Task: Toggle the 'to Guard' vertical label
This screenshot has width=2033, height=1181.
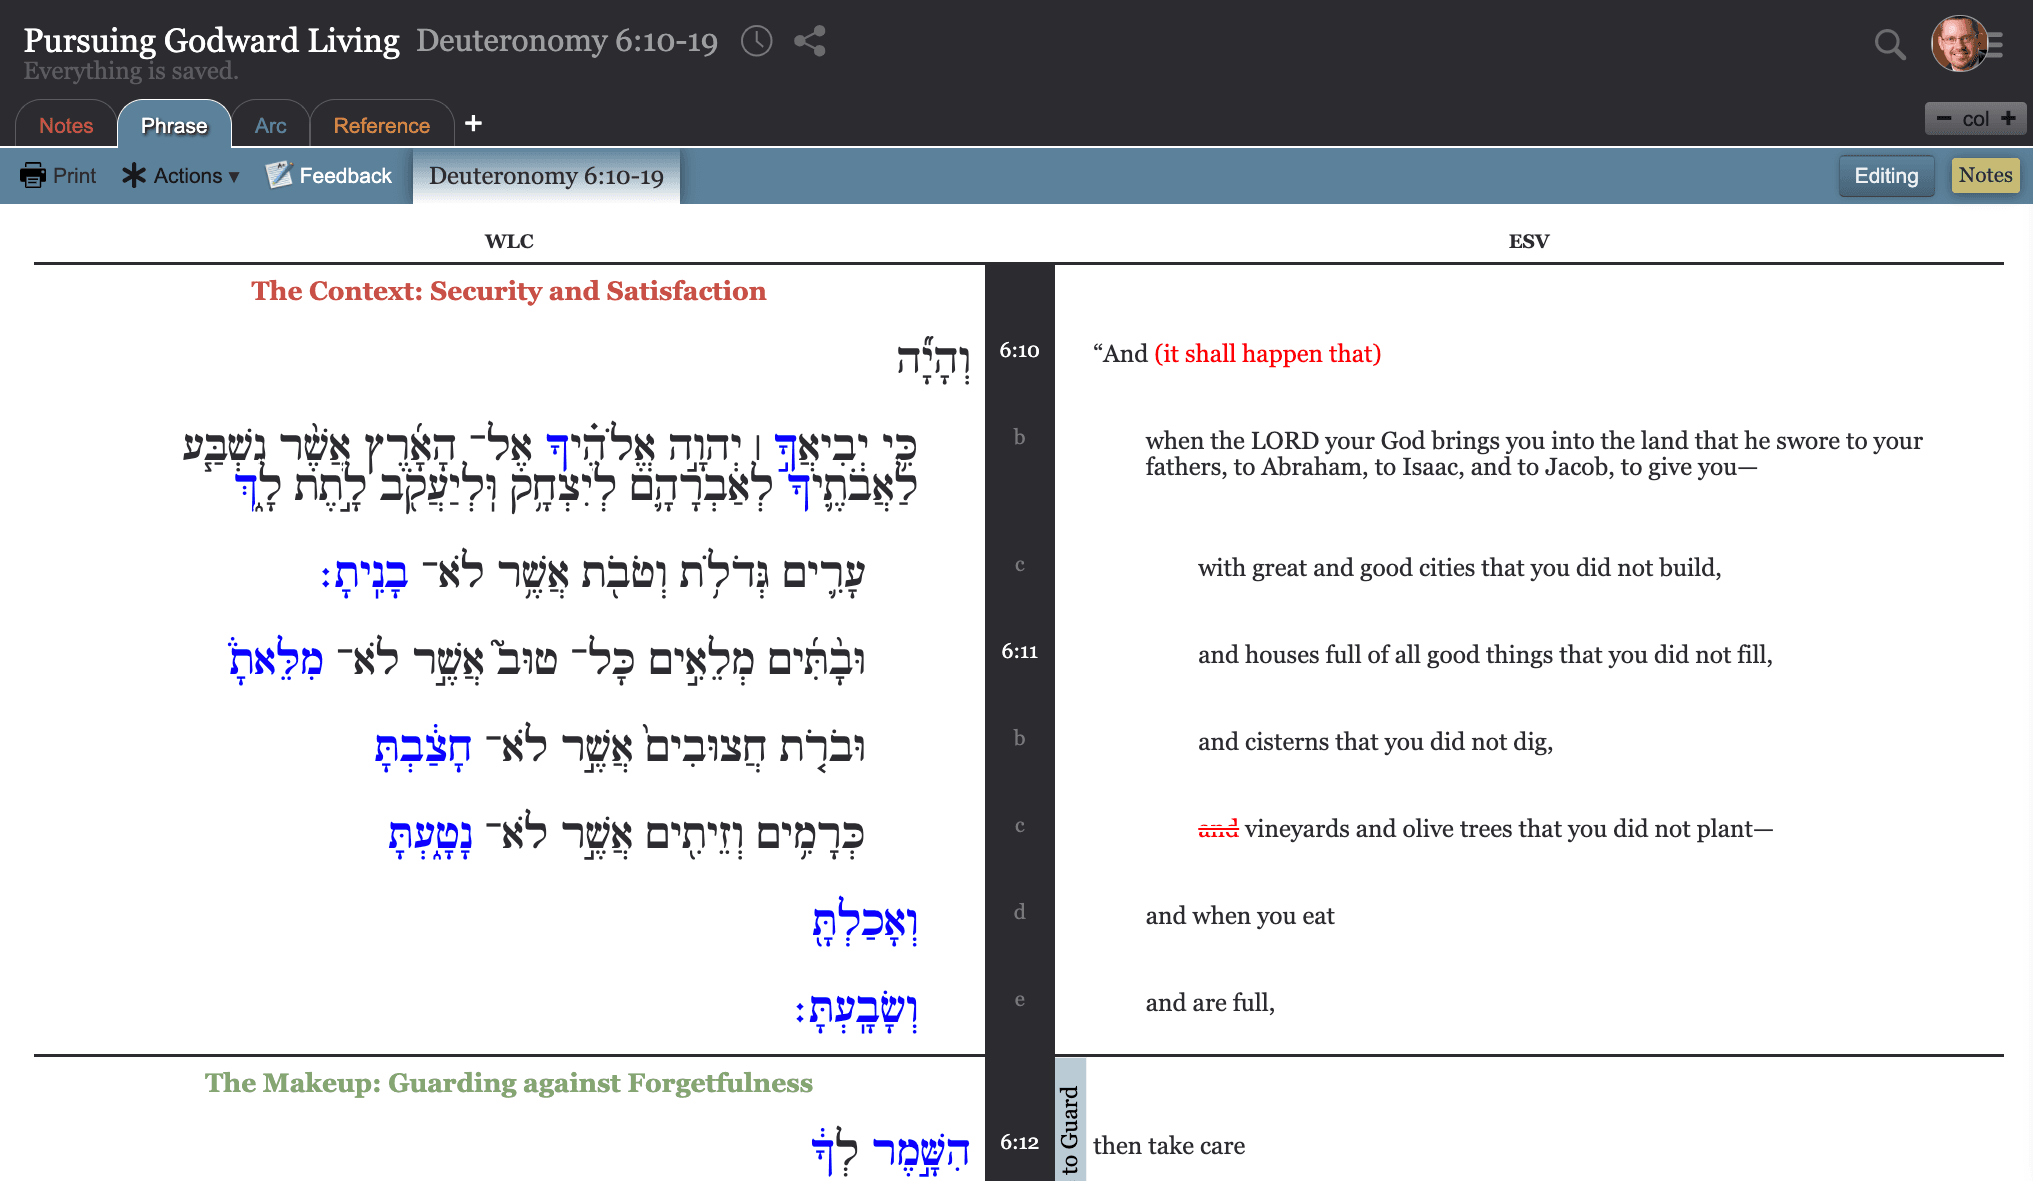Action: click(x=1070, y=1128)
